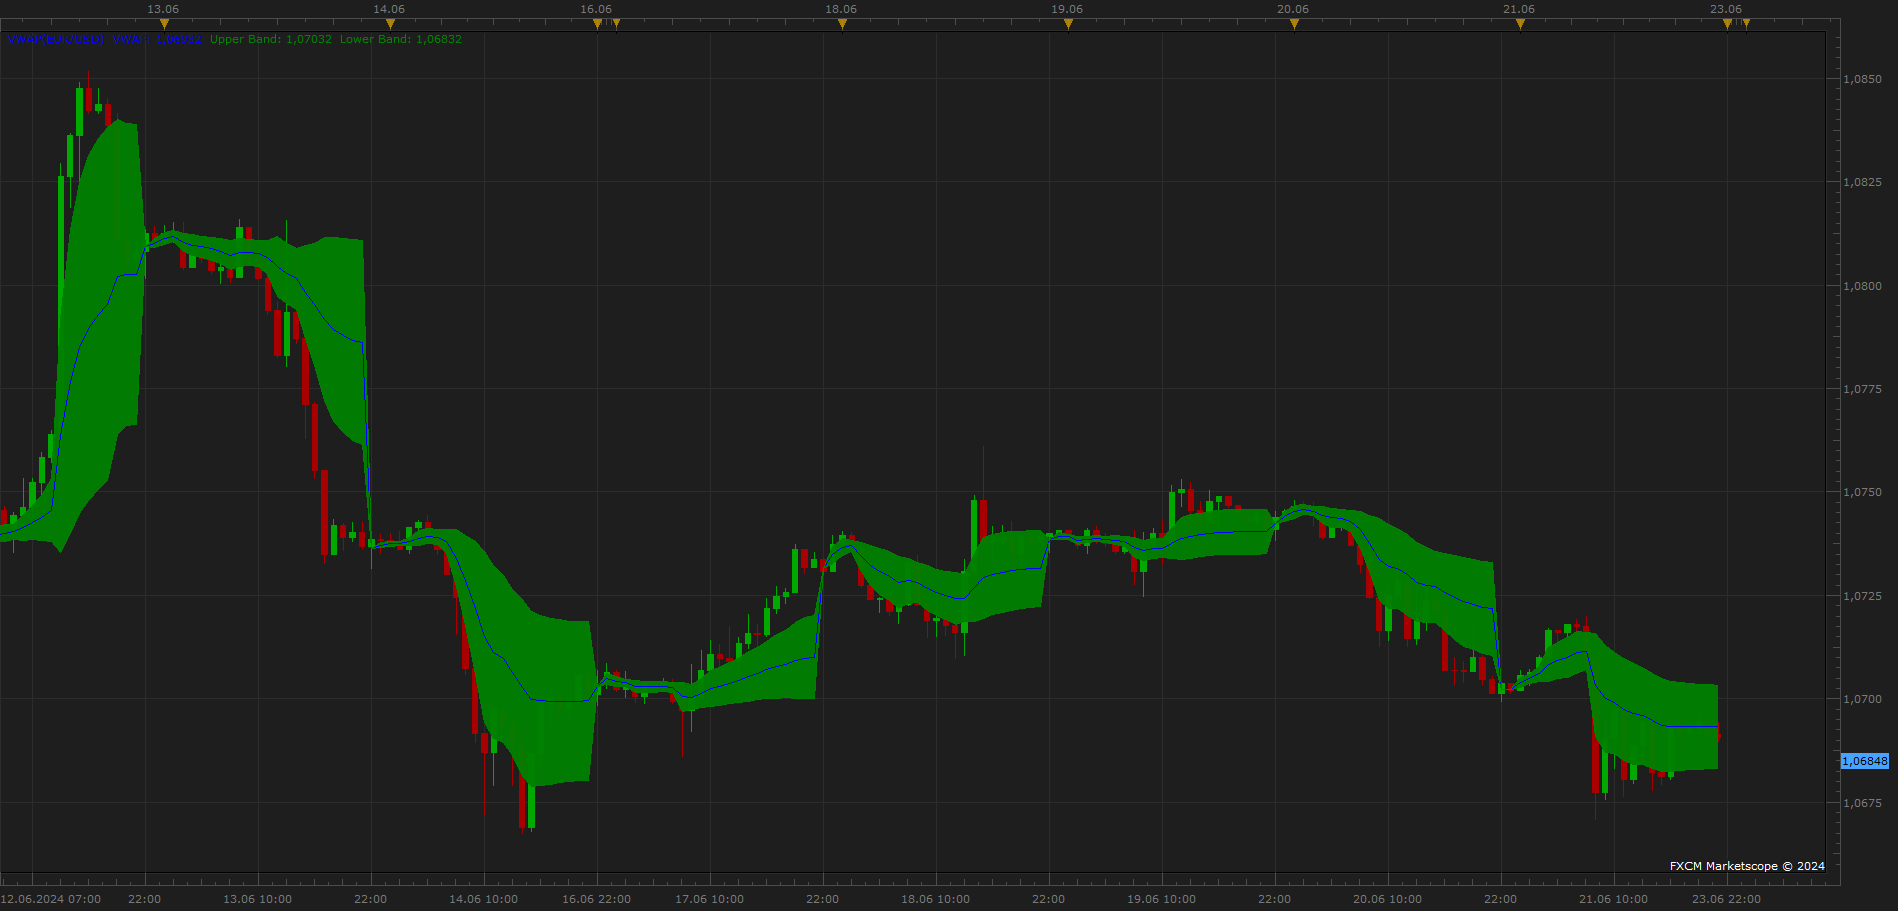Click the yellow session marker under 14.06
This screenshot has width=1898, height=911.
(x=390, y=24)
